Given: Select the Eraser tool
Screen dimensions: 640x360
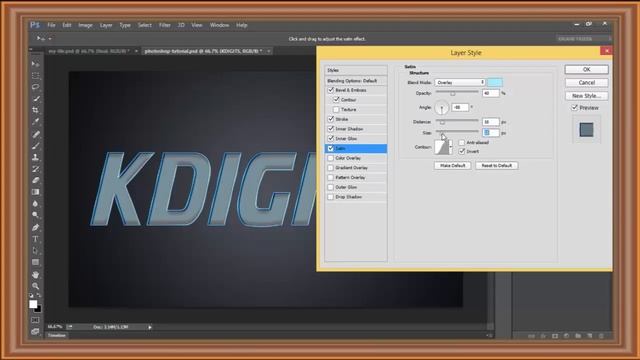Looking at the screenshot, I should tap(36, 180).
